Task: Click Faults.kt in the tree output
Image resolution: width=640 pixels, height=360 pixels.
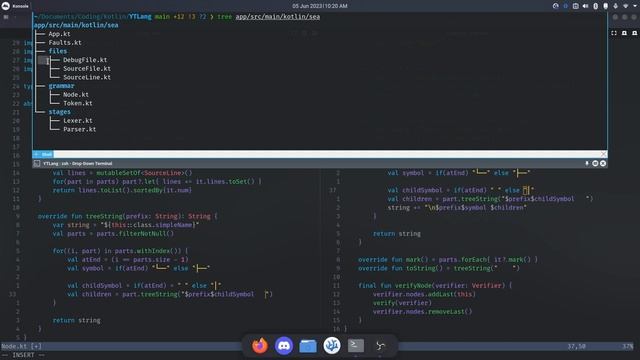Action: coord(65,42)
